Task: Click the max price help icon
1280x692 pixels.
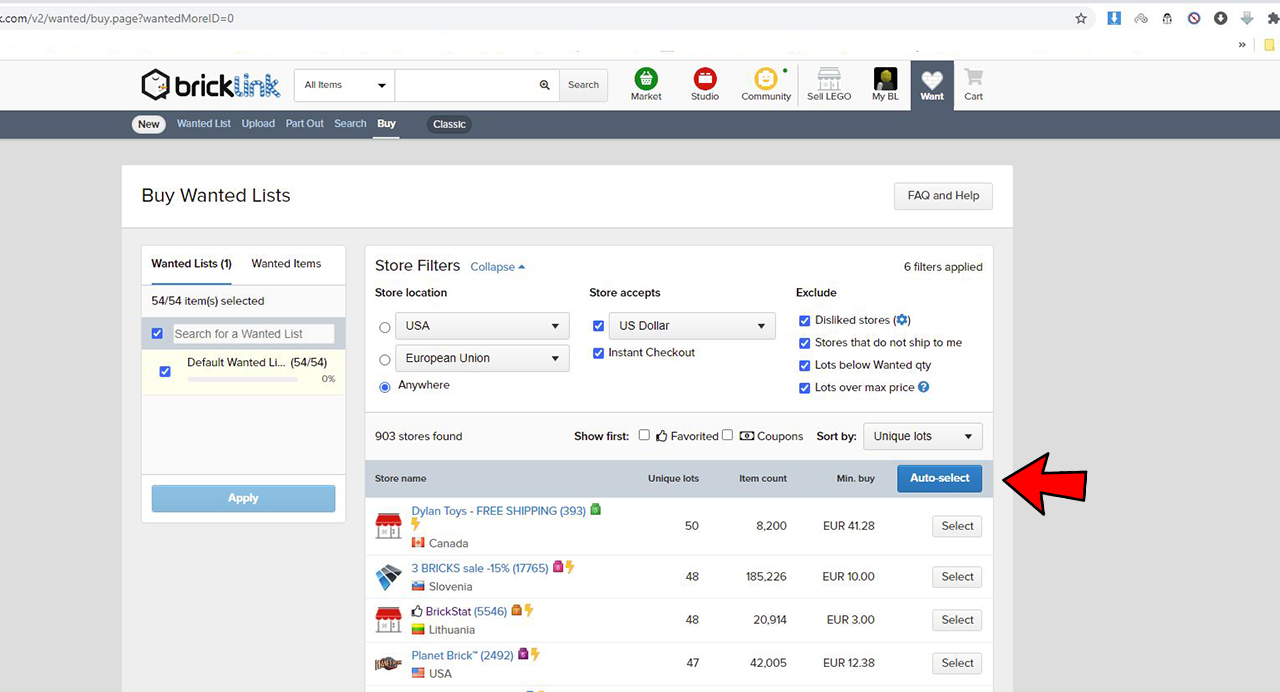Action: pos(924,387)
